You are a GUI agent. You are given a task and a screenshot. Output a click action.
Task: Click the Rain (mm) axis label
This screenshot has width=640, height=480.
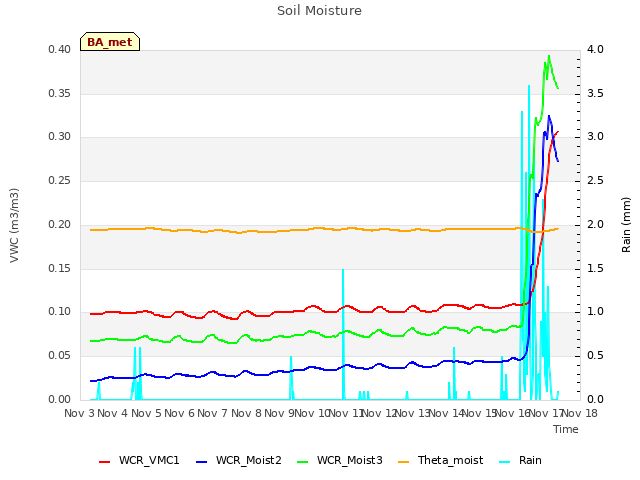tap(626, 225)
